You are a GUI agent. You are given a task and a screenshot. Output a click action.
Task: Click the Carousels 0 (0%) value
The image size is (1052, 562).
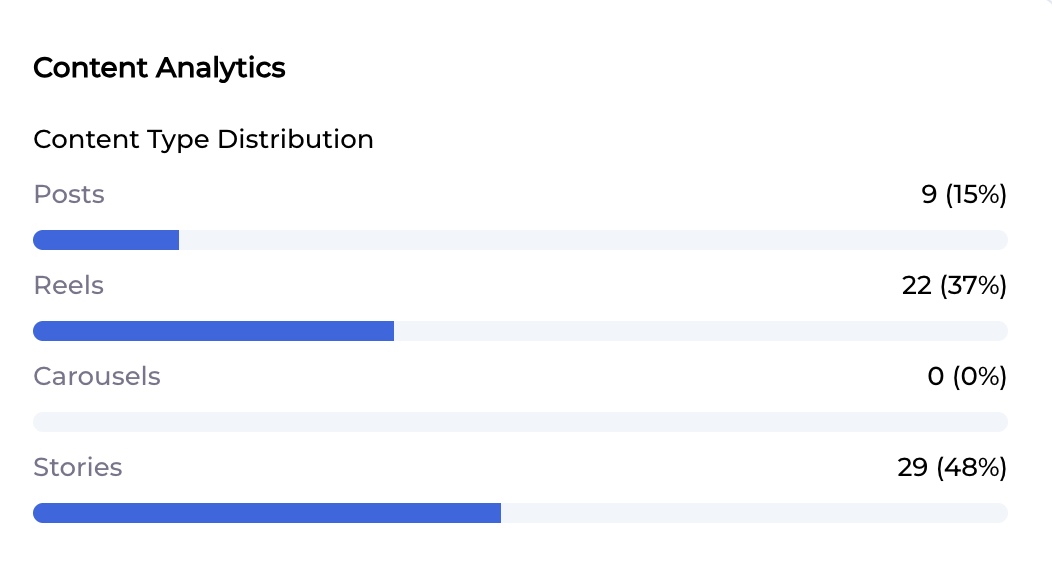tap(966, 376)
